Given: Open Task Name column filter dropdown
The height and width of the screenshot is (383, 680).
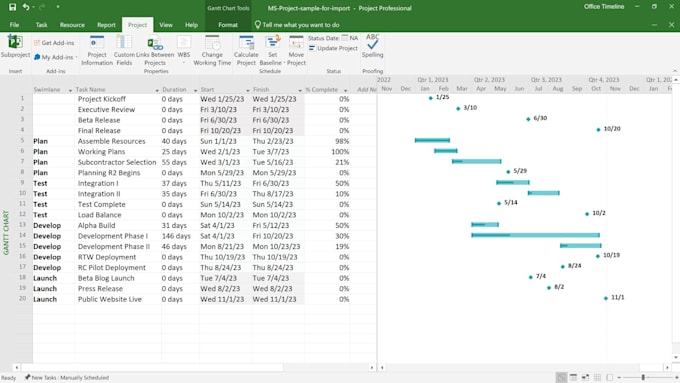Looking at the screenshot, I should point(157,90).
